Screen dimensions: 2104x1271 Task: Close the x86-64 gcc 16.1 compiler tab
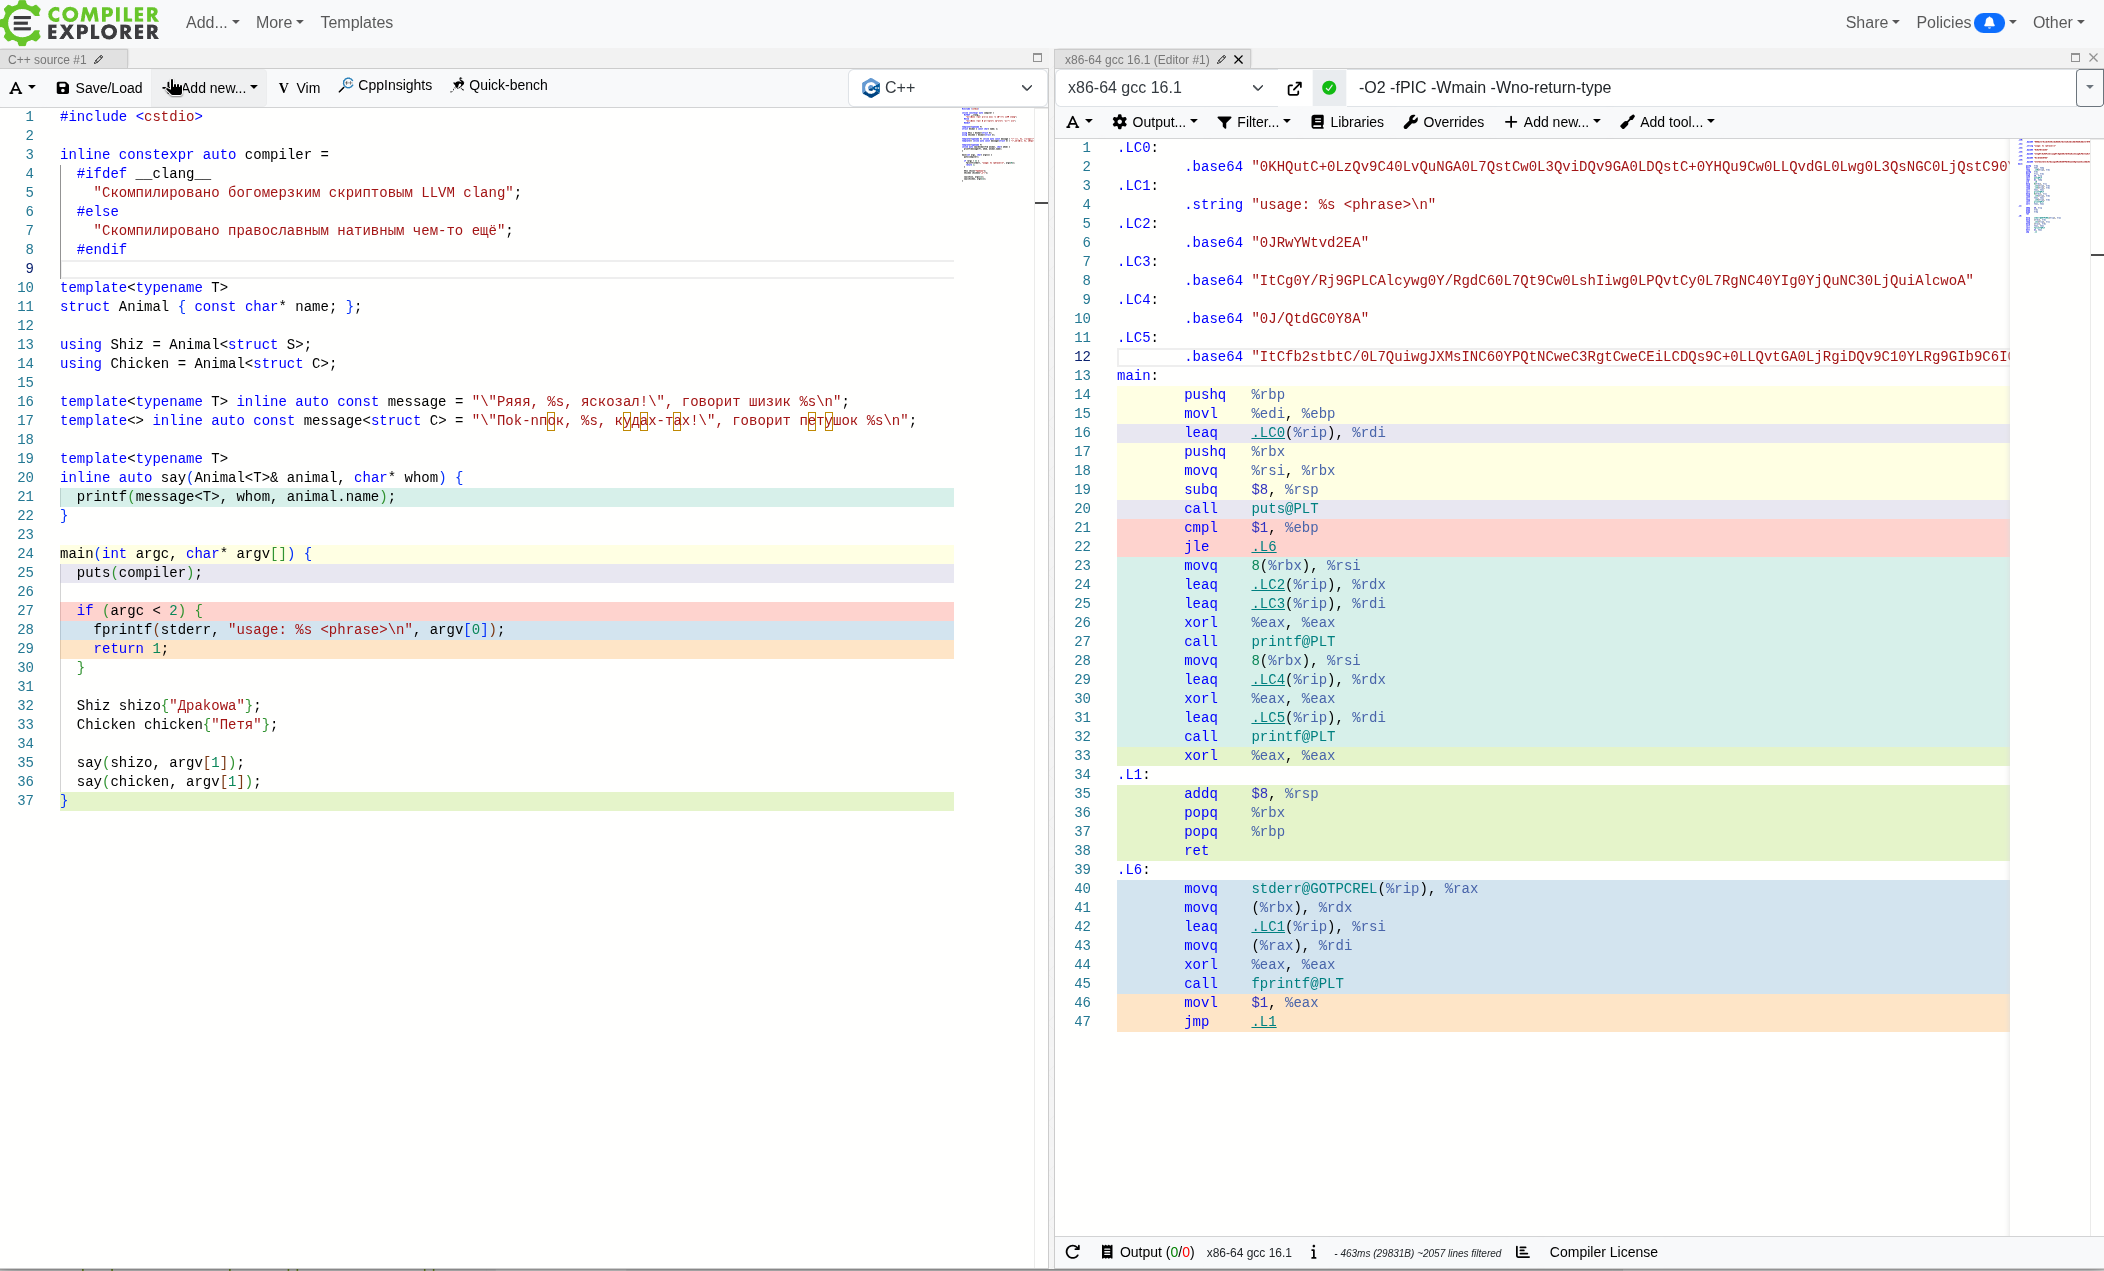[1238, 60]
